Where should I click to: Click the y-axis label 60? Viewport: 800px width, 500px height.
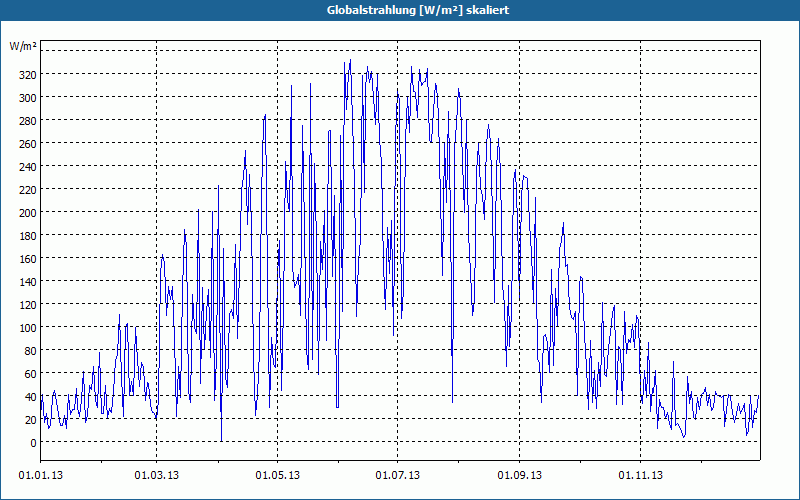pyautogui.click(x=31, y=374)
